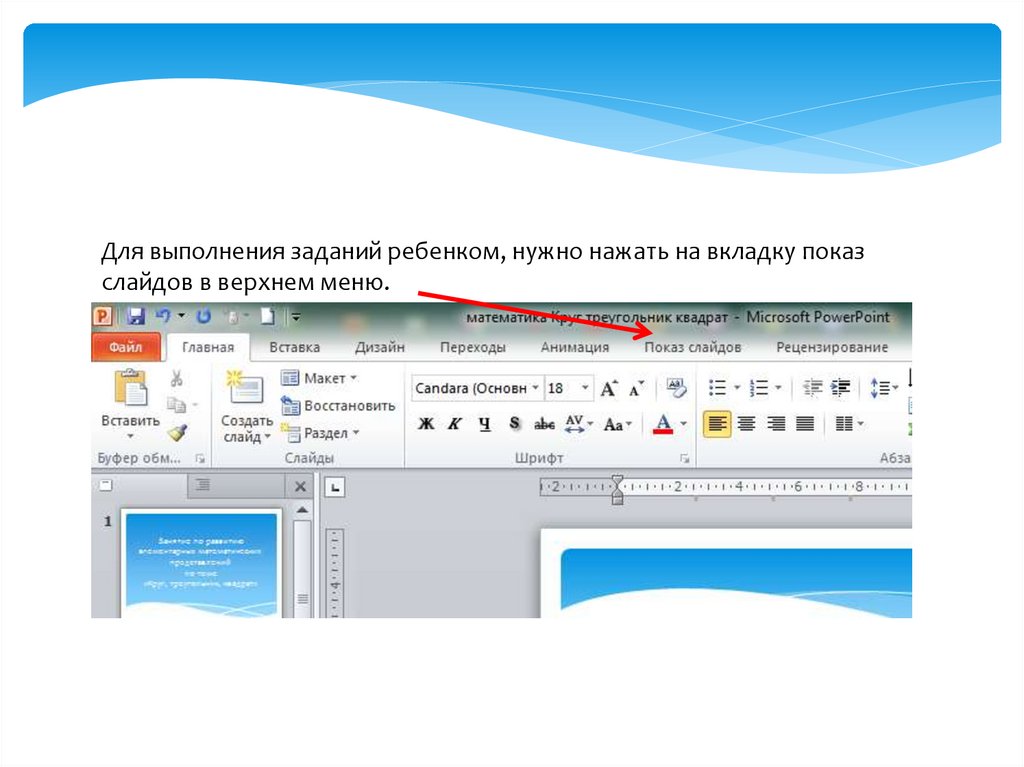Decrease list indent level
This screenshot has height=767, width=1024.
[812, 388]
